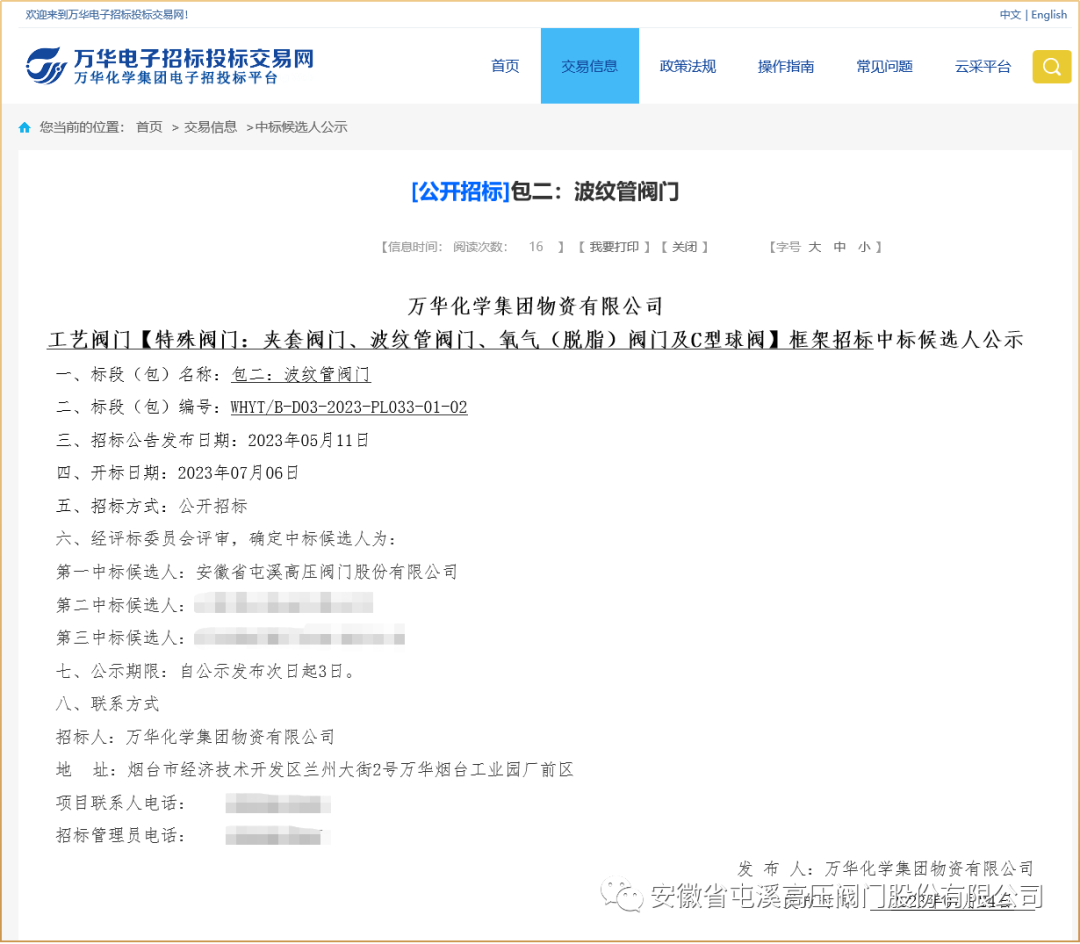The image size is (1080, 944).
Task: Click the 第二中标候选人 label
Action: tap(120, 605)
